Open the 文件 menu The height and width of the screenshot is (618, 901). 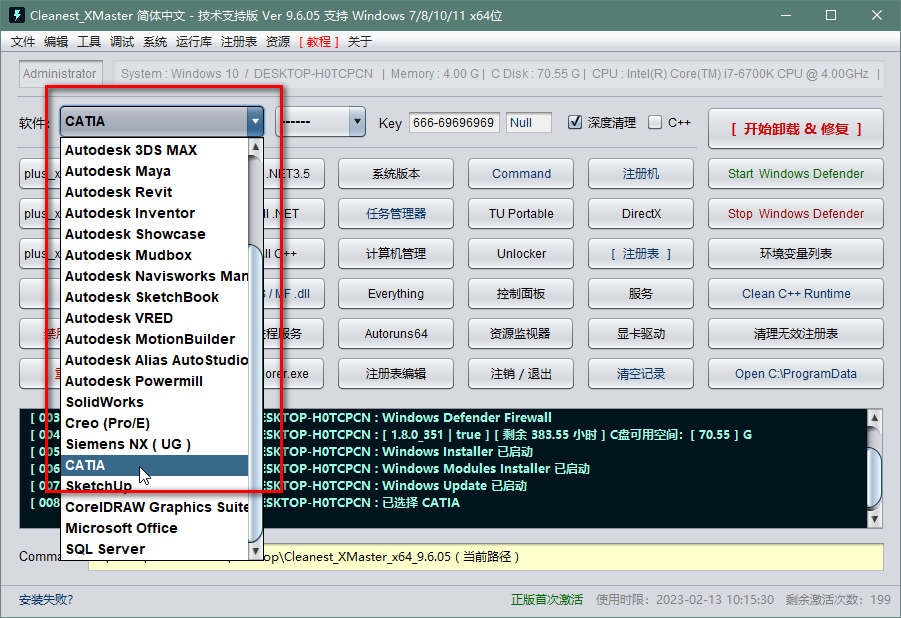point(23,41)
